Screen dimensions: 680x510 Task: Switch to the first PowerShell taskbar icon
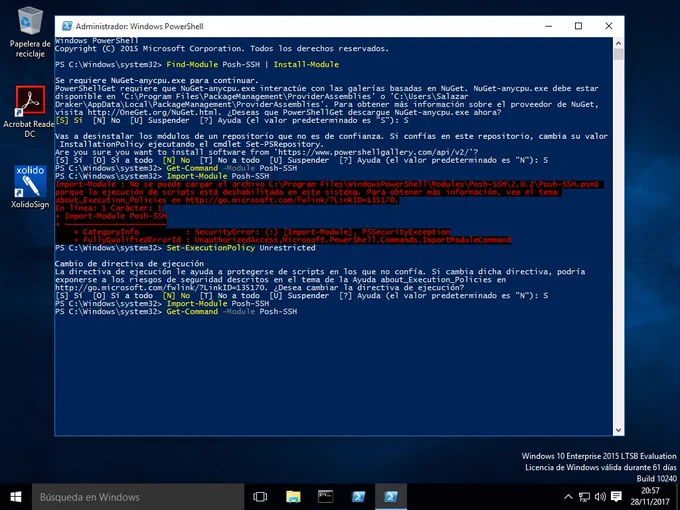click(358, 497)
